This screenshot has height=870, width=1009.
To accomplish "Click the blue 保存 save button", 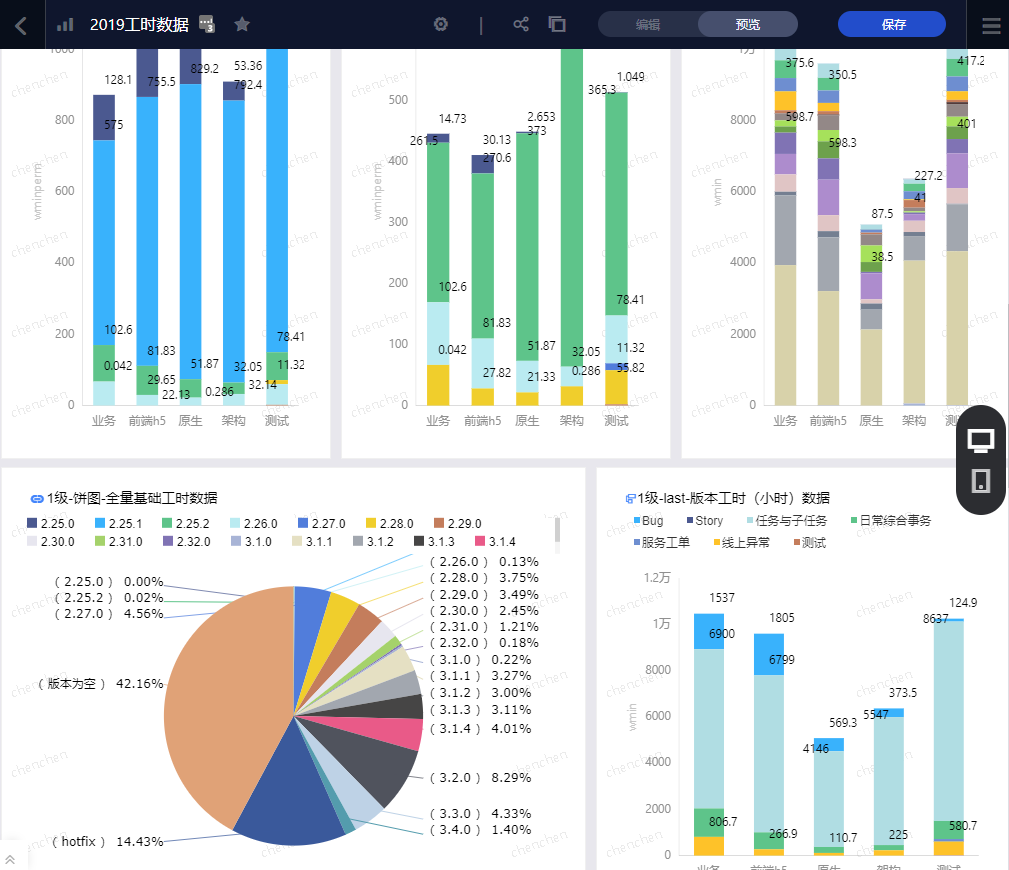I will tap(892, 24).
